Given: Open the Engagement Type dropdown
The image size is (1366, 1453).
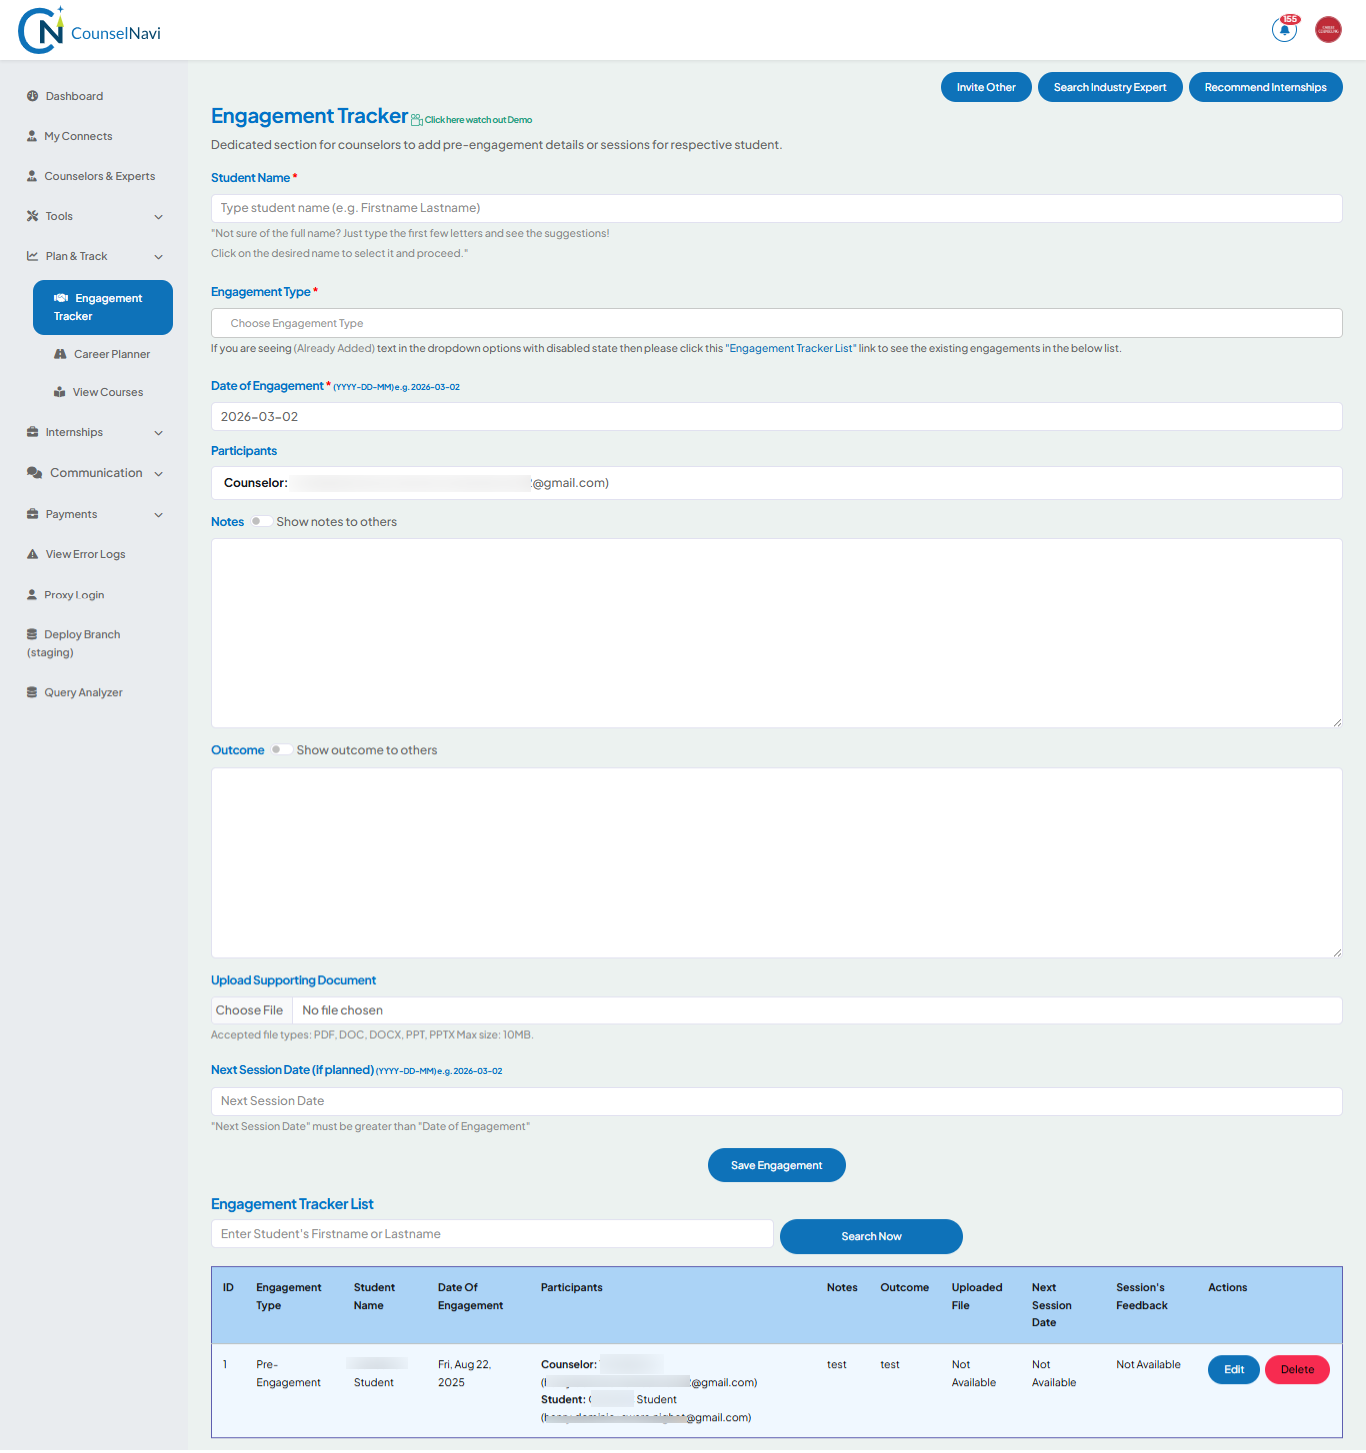Looking at the screenshot, I should pos(776,322).
